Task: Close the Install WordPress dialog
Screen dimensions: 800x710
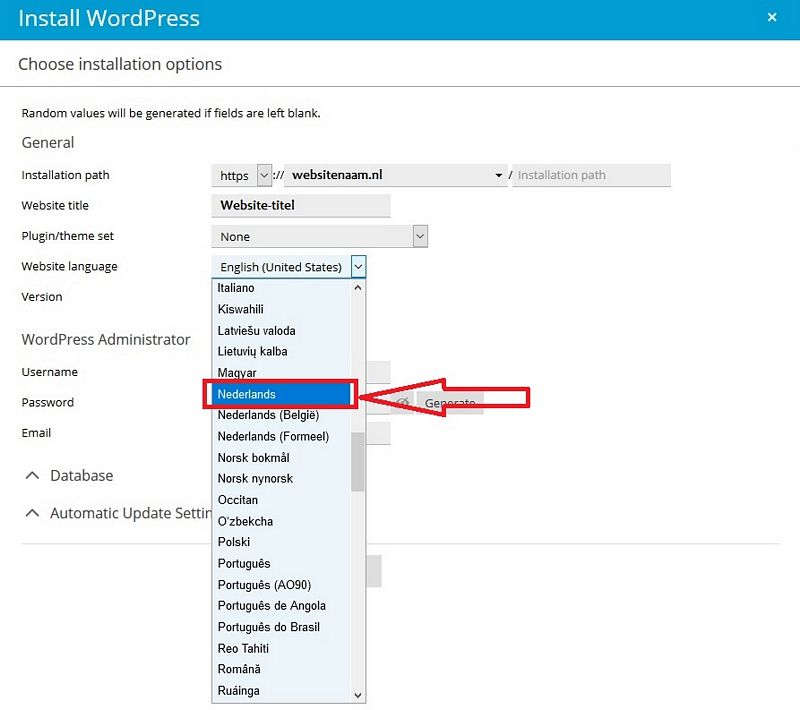Action: coord(772,18)
